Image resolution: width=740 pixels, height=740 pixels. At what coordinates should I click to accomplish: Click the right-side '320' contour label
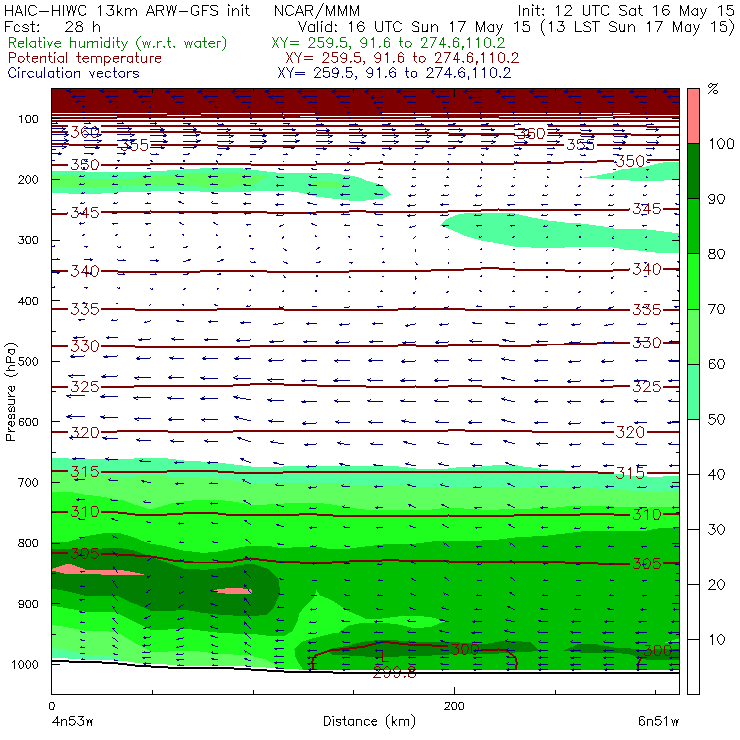tap(630, 432)
